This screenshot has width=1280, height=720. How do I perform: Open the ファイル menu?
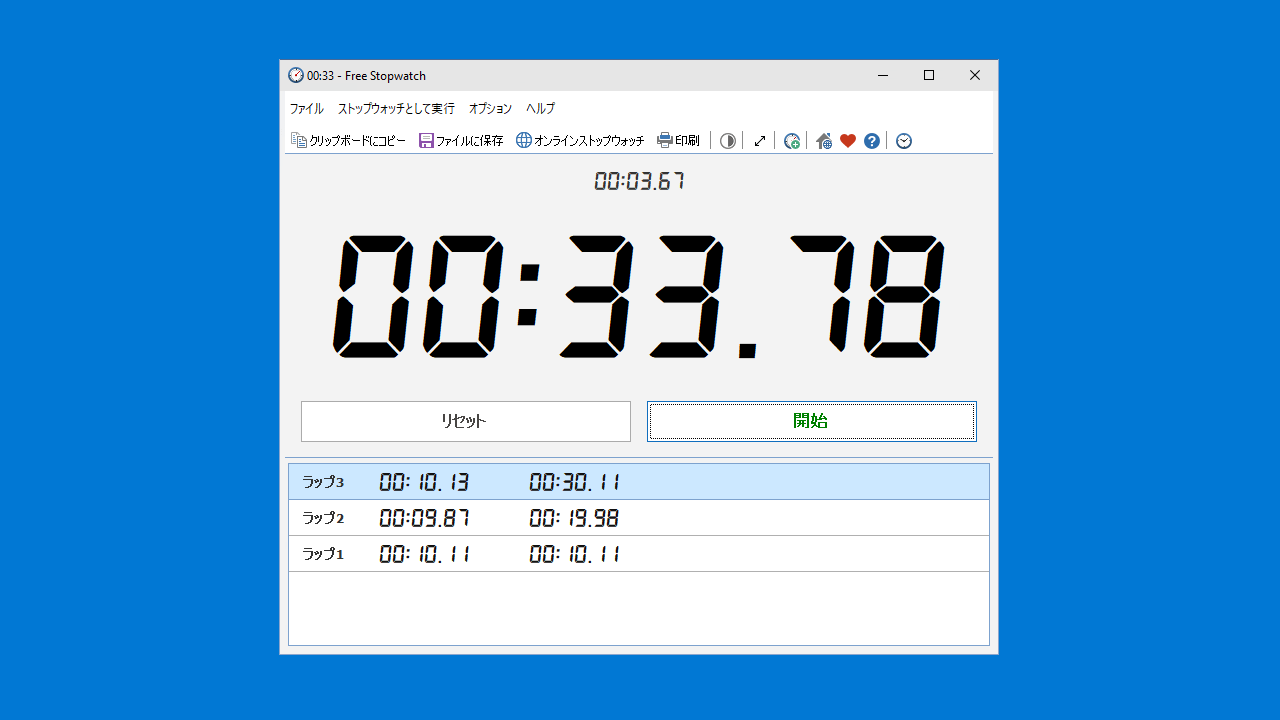point(307,108)
